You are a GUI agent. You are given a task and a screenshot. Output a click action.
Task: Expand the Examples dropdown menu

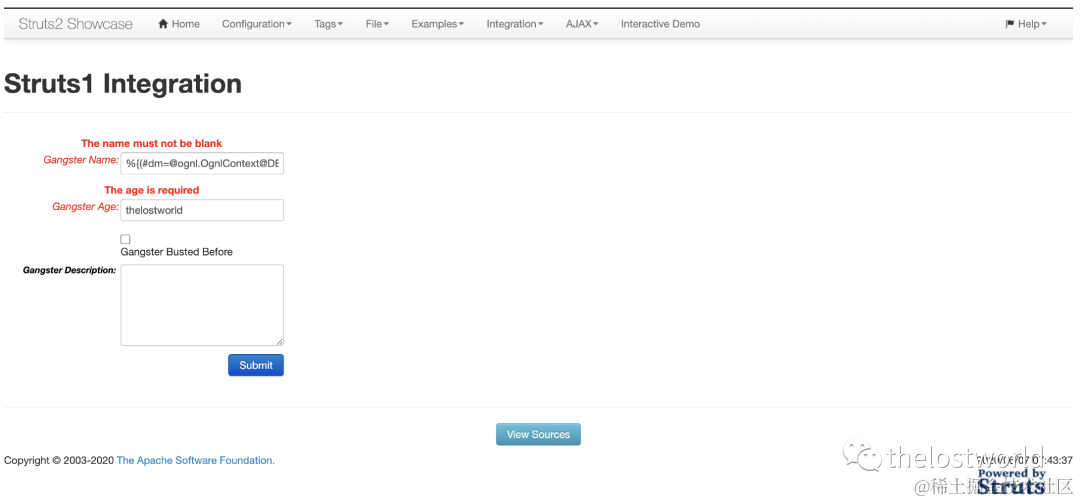point(437,24)
